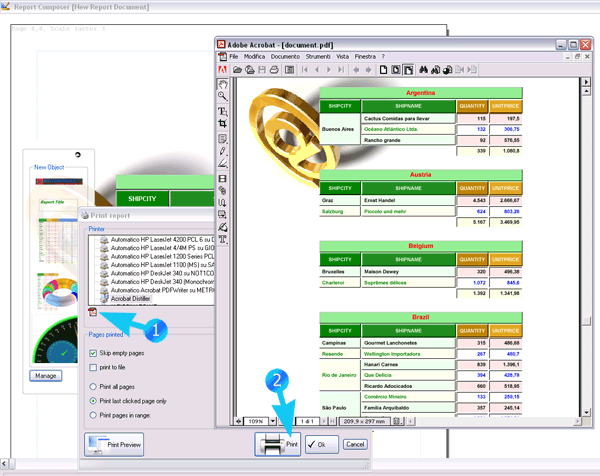This screenshot has height=476, width=600.
Task: Click the Adobe logo icon in Acrobat toolbar
Action: point(222,70)
